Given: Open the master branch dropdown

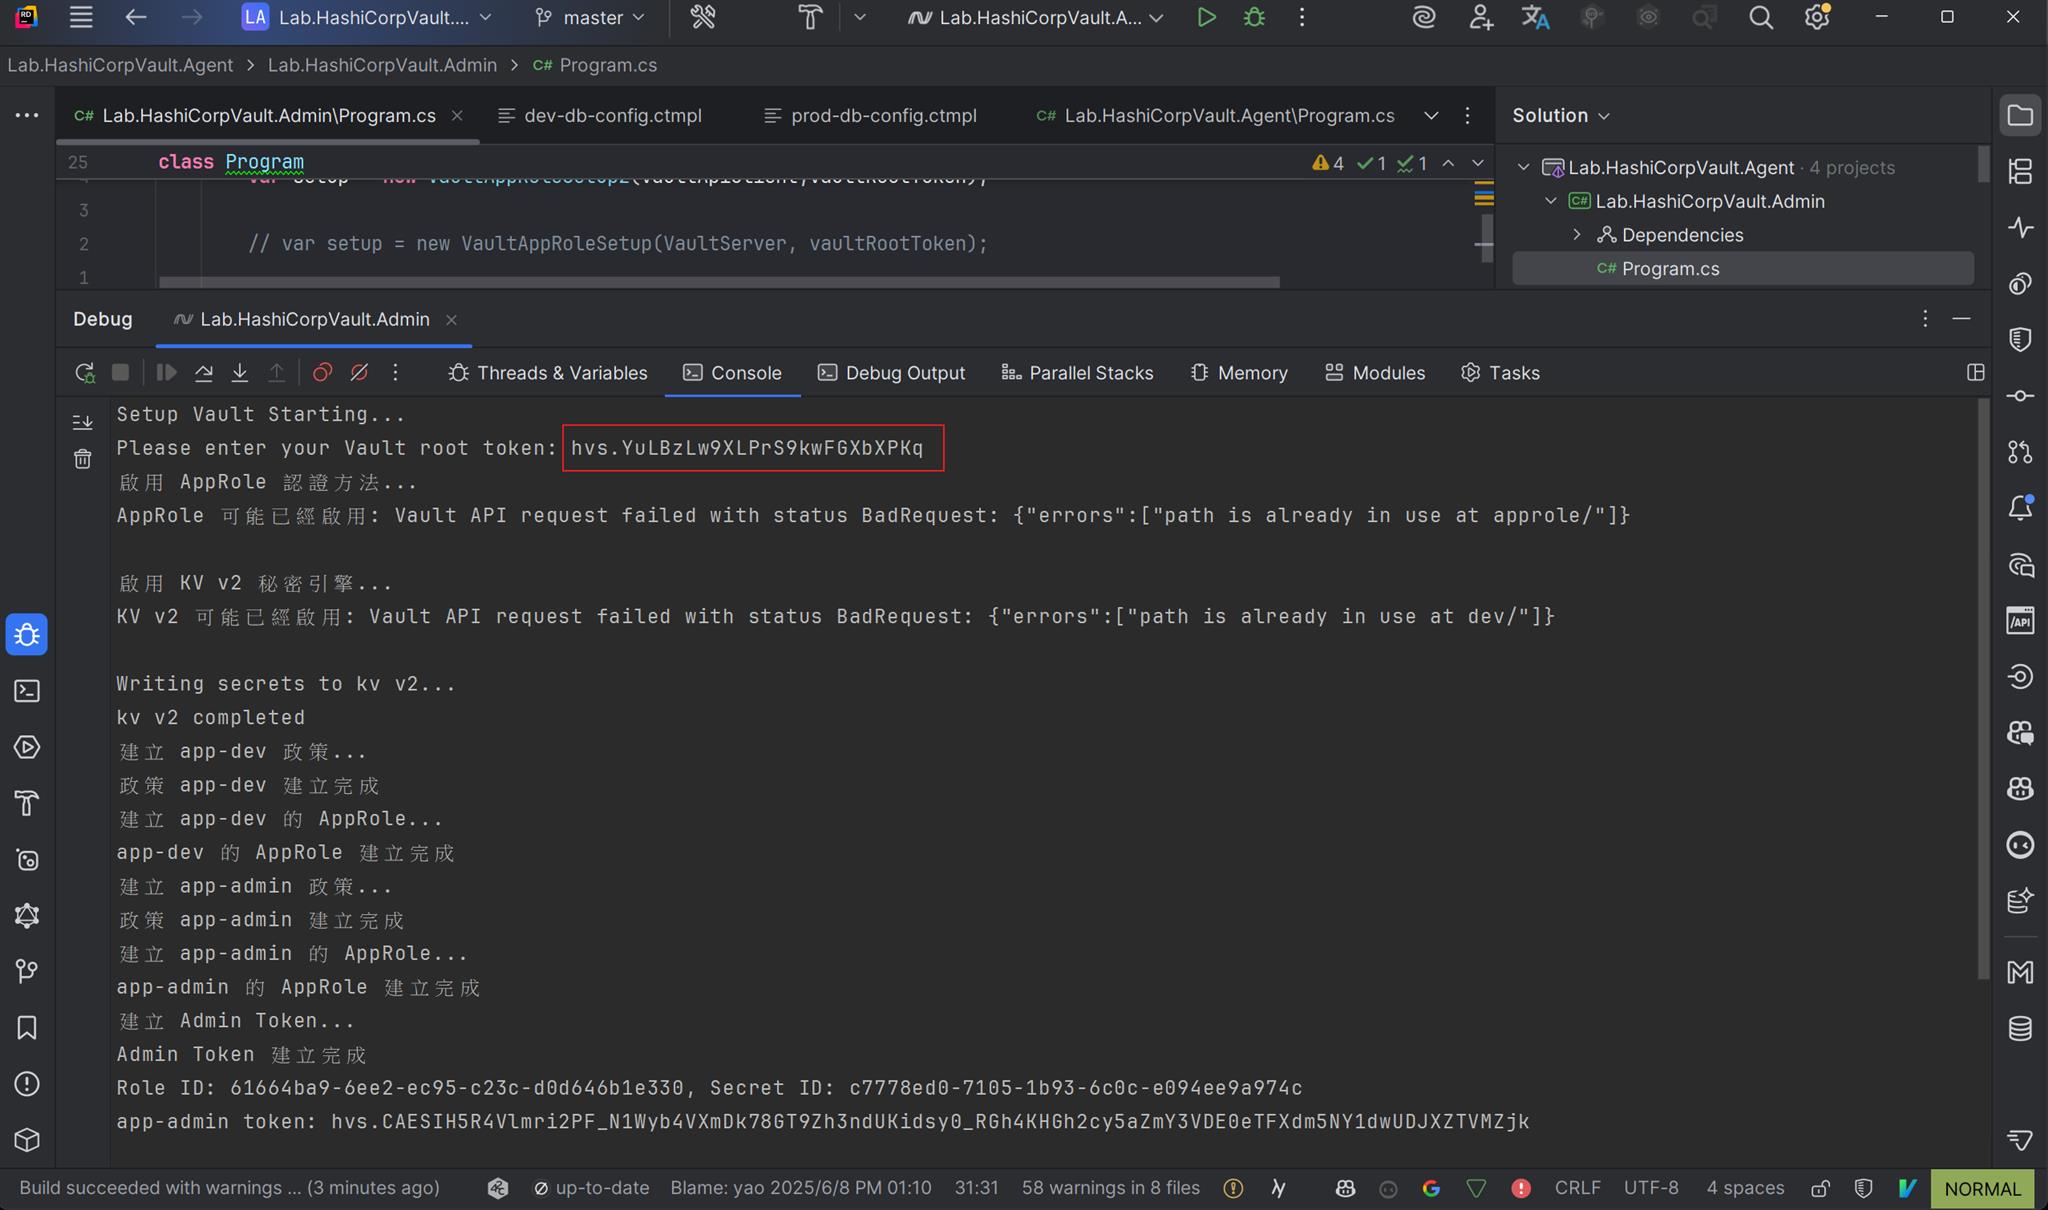Looking at the screenshot, I should 591,18.
